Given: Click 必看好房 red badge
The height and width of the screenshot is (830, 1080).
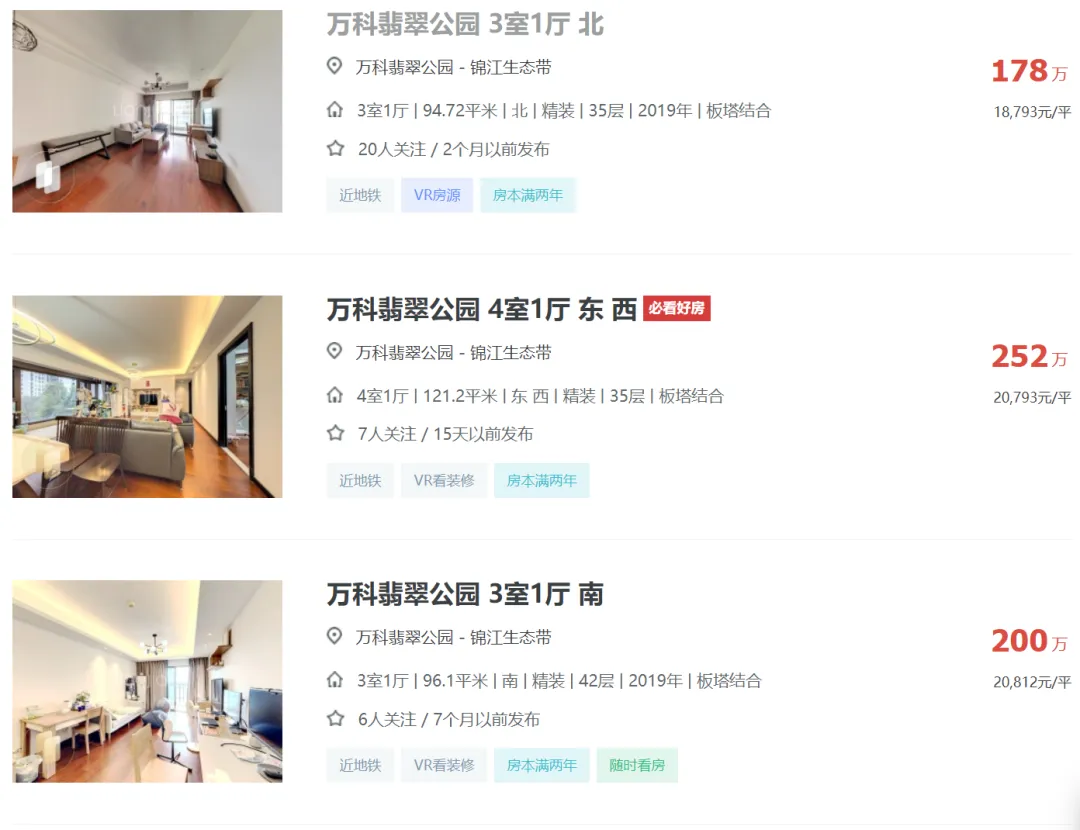Looking at the screenshot, I should [x=676, y=308].
